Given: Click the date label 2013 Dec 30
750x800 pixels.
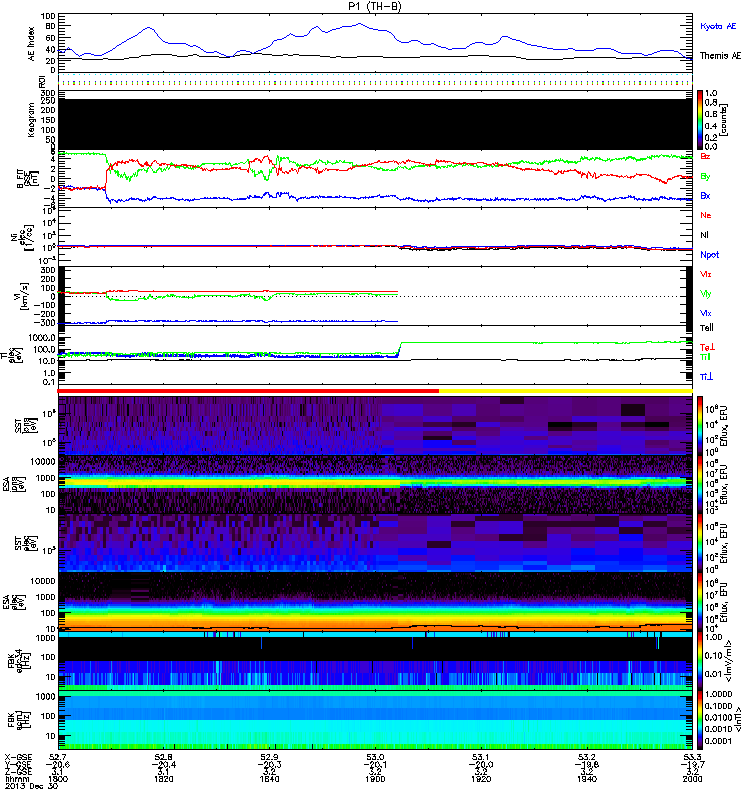Looking at the screenshot, I should click(x=31, y=786).
